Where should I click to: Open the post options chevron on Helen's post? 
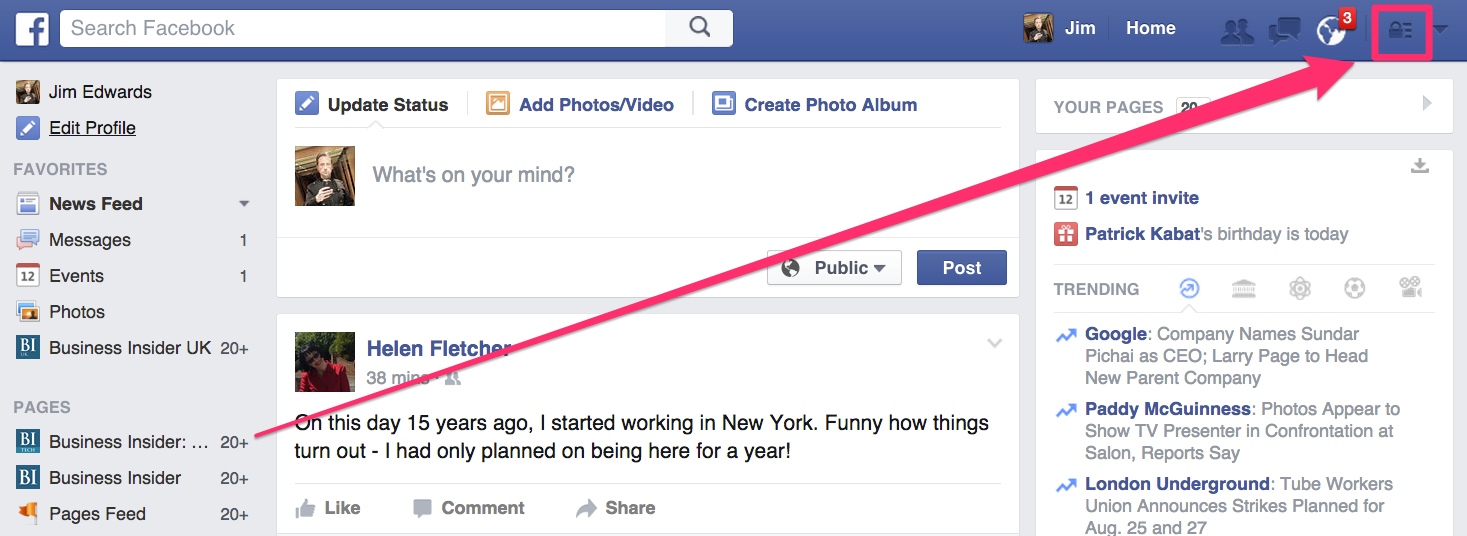994,343
